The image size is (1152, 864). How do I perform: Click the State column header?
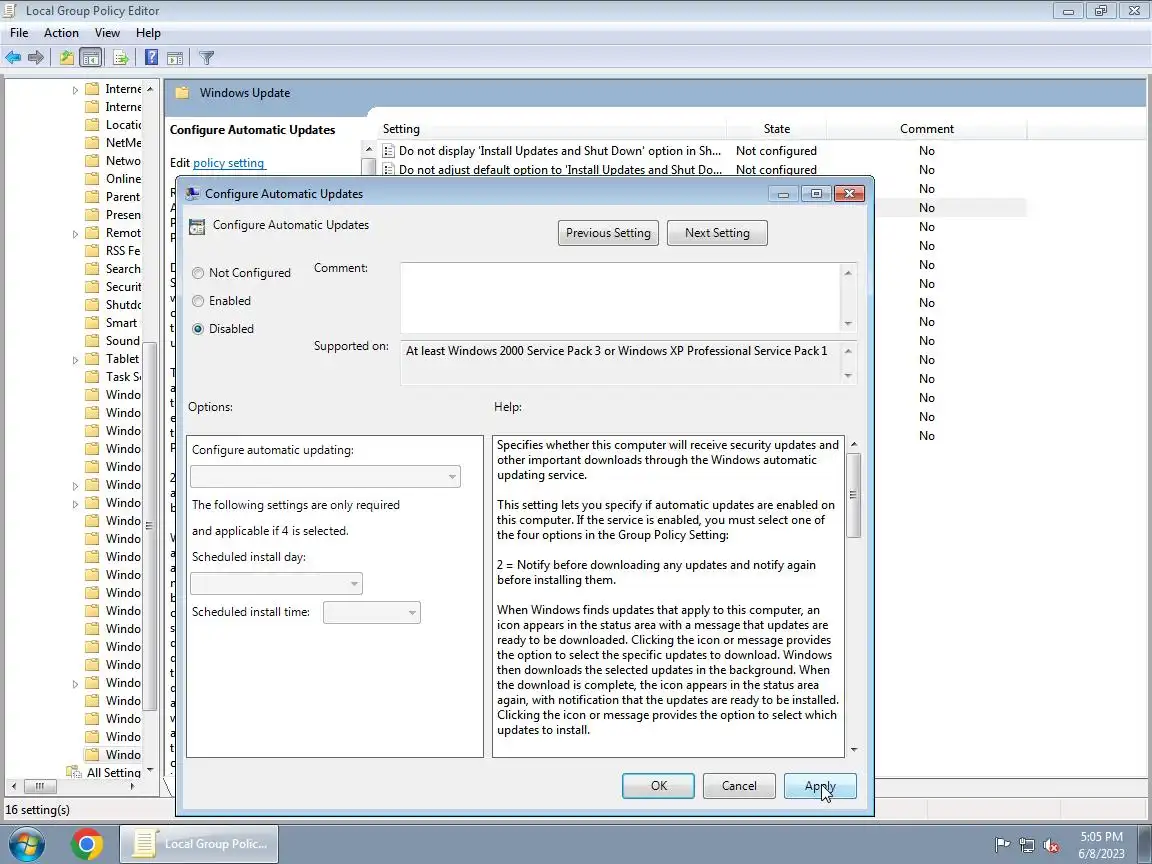pyautogui.click(x=777, y=129)
